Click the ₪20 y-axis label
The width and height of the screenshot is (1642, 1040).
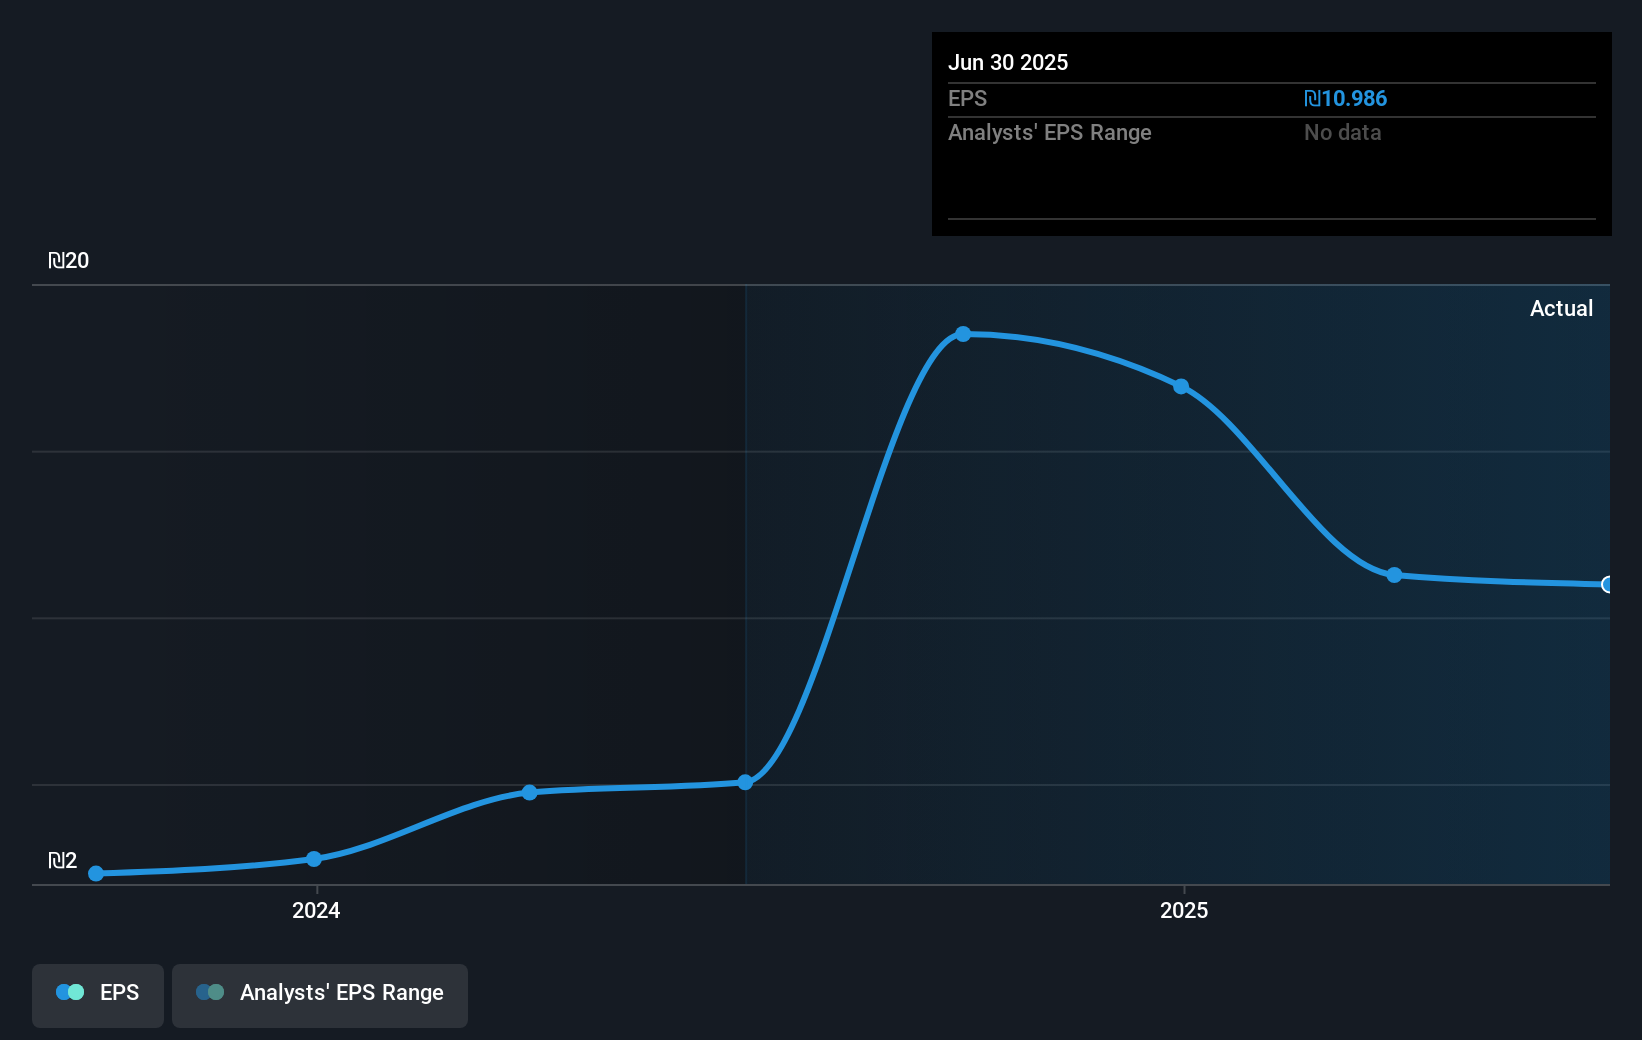tap(69, 260)
